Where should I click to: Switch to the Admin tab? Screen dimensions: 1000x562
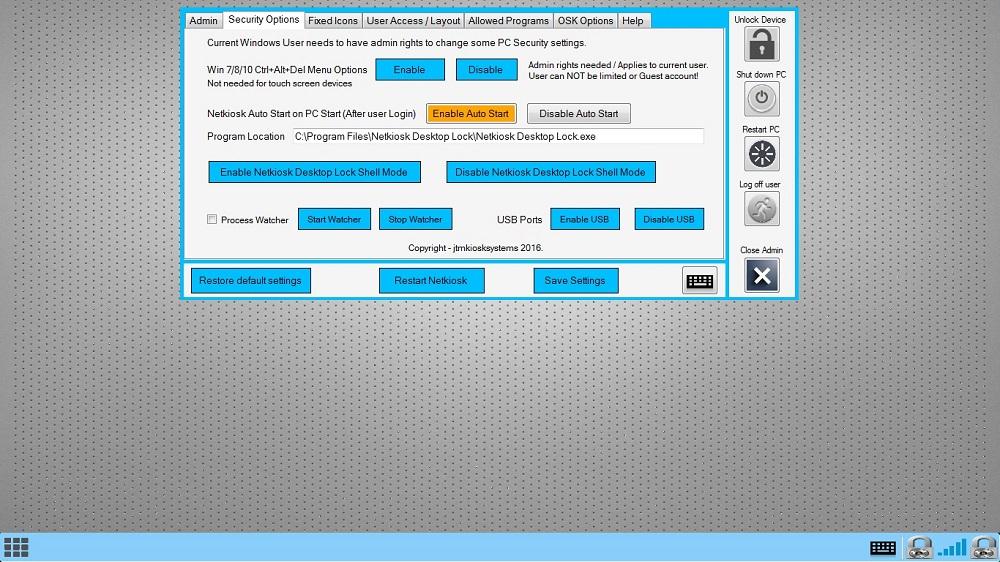click(203, 20)
